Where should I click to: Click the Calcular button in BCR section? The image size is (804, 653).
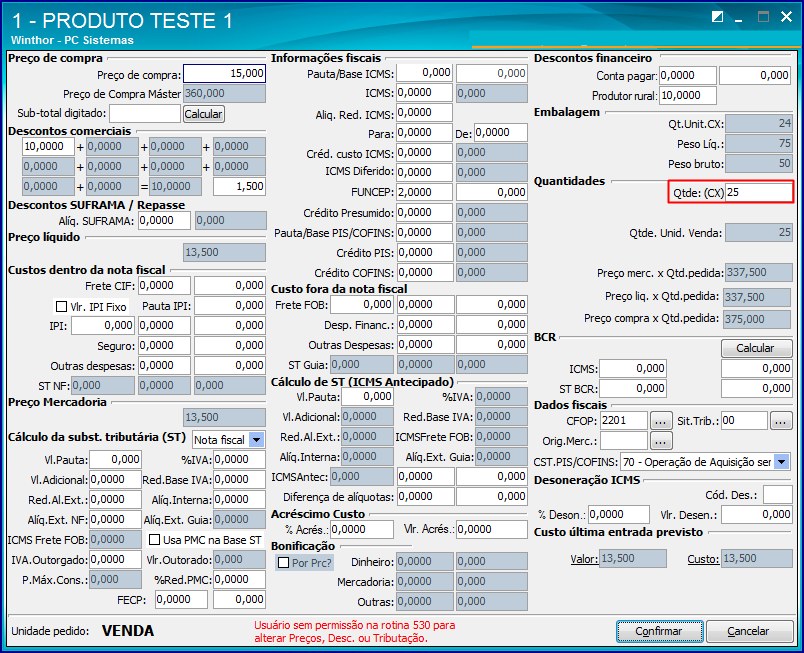(756, 349)
